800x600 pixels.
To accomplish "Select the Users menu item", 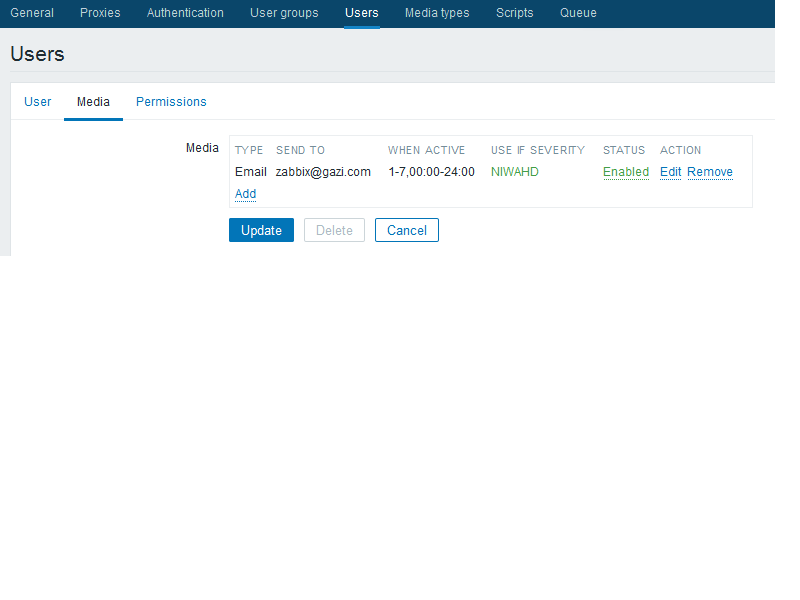I will pos(362,13).
